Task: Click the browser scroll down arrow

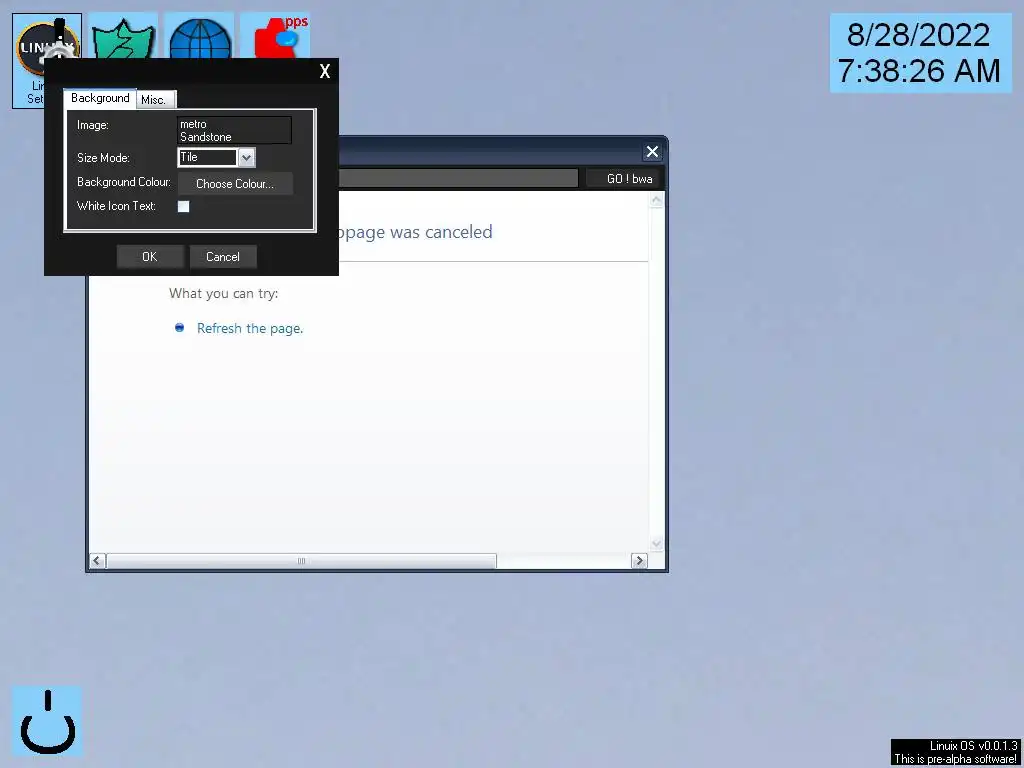Action: tap(656, 543)
